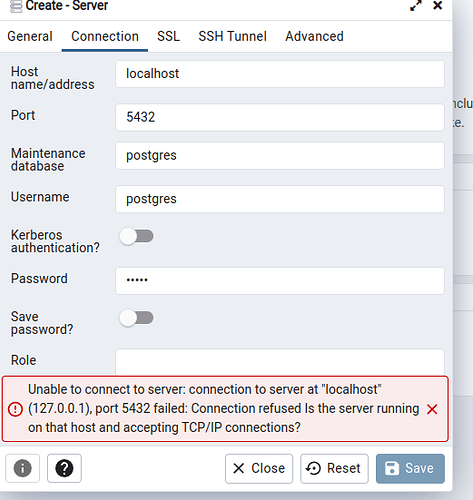
Task: Open the question mark help button
Action: pyautogui.click(x=64, y=468)
